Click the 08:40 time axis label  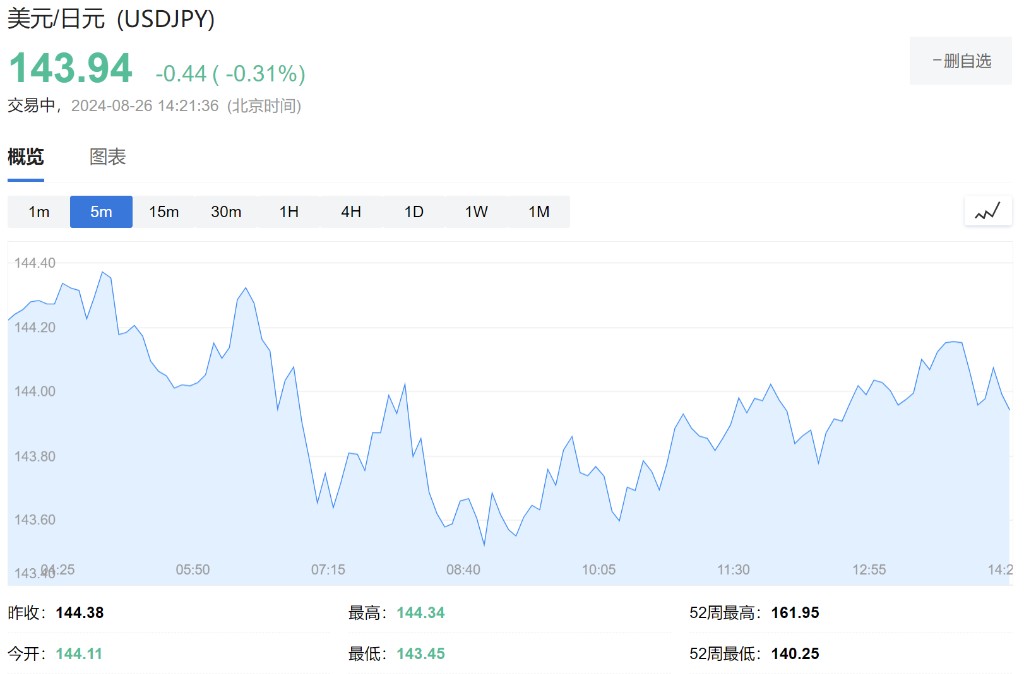[463, 570]
